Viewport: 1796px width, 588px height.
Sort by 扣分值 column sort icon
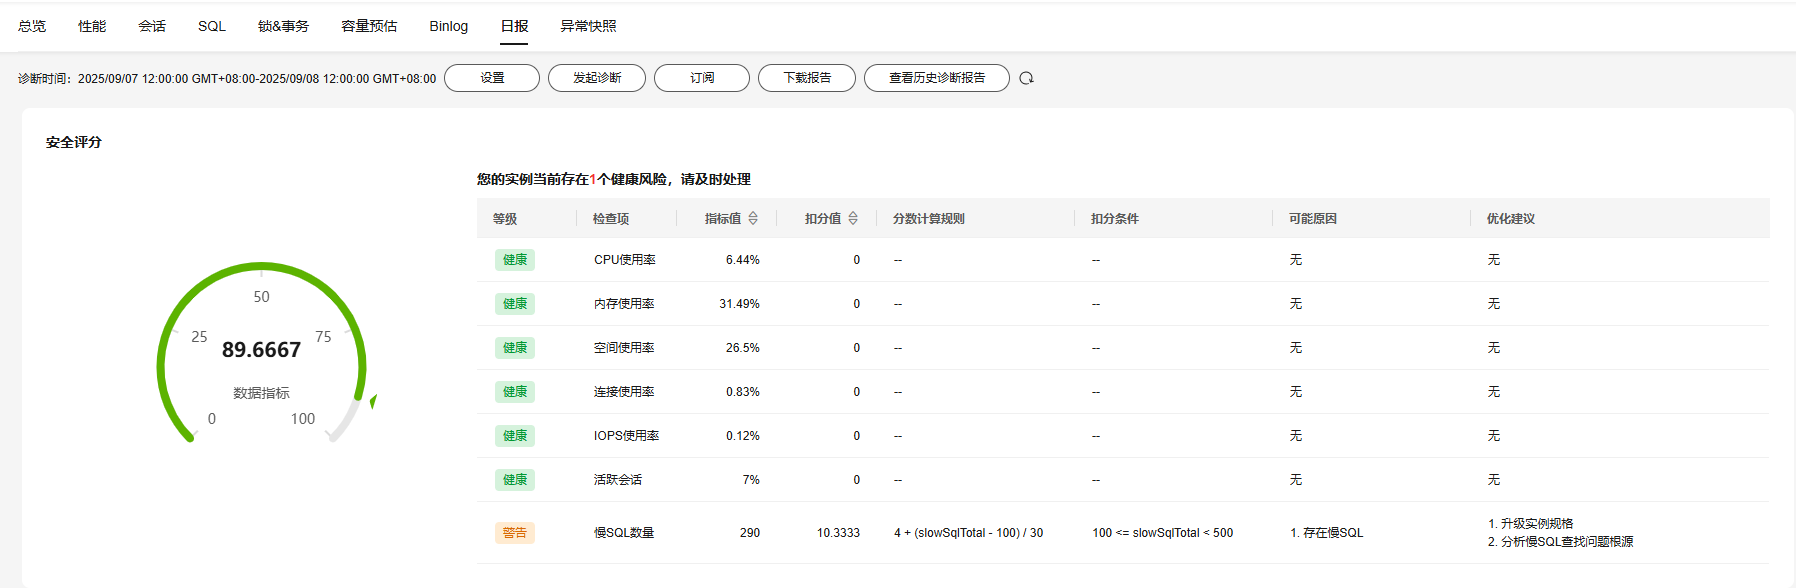click(x=853, y=218)
